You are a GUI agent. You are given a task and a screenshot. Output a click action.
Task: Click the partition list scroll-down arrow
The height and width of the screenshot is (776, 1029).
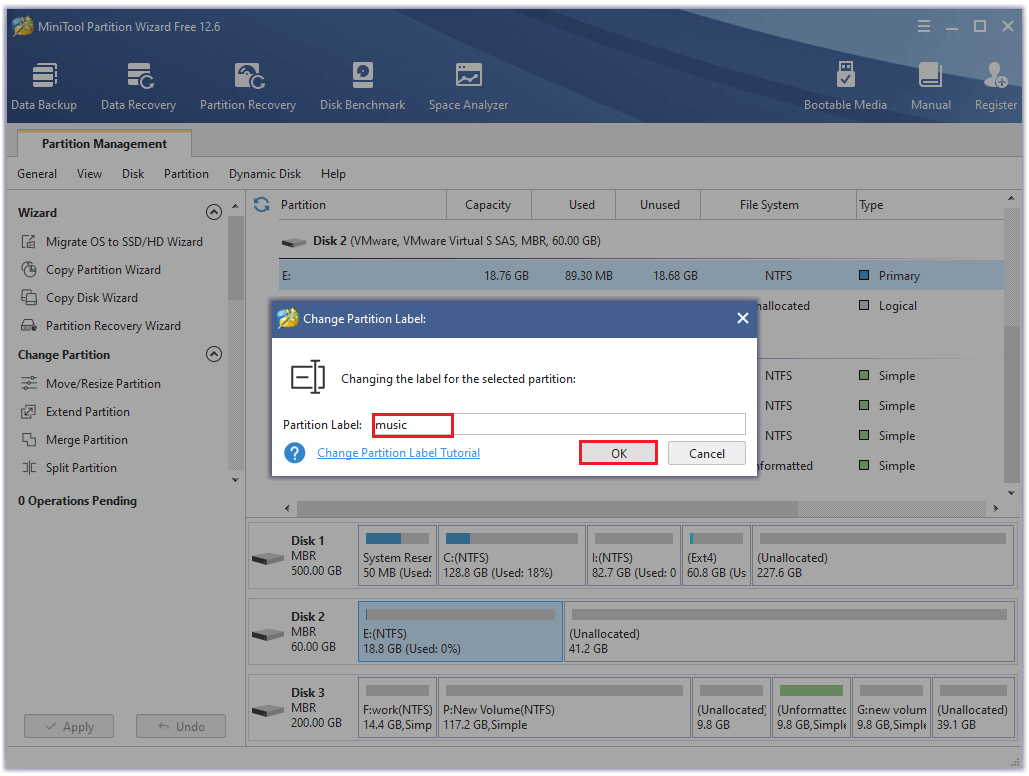(1011, 493)
